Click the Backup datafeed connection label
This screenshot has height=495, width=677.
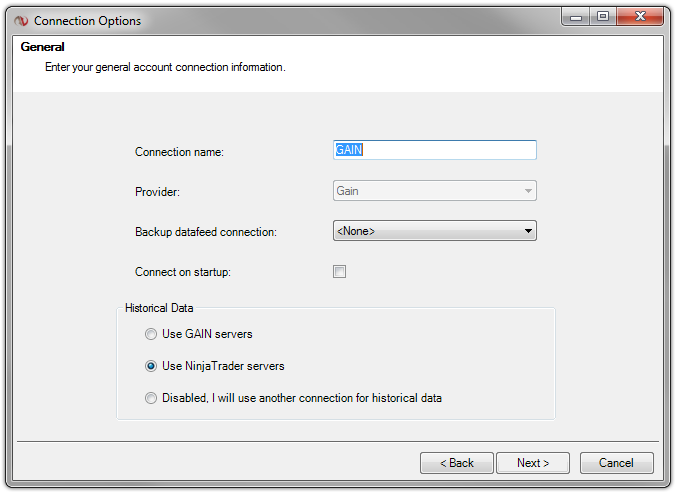tap(206, 232)
